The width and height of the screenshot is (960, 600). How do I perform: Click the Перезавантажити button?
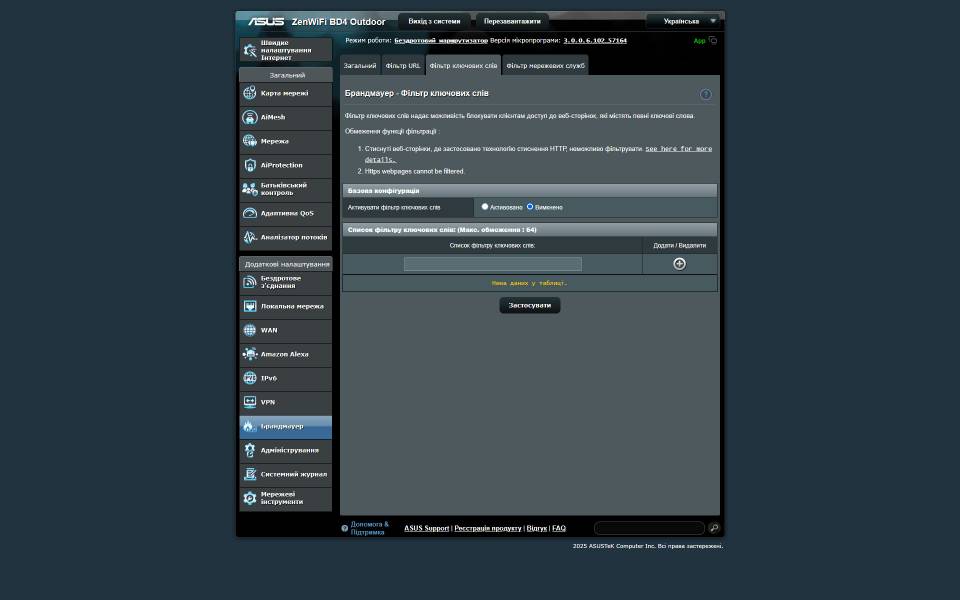512,21
